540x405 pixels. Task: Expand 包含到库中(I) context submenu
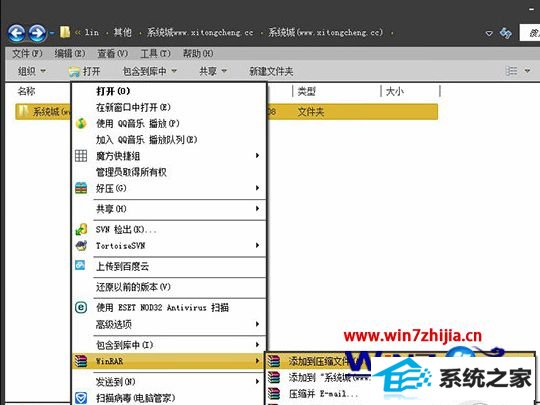[x=169, y=344]
